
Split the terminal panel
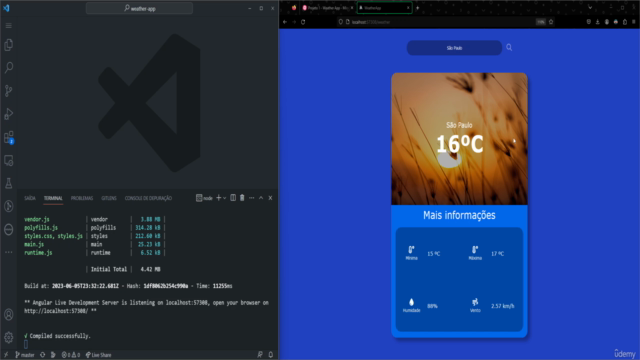233,198
